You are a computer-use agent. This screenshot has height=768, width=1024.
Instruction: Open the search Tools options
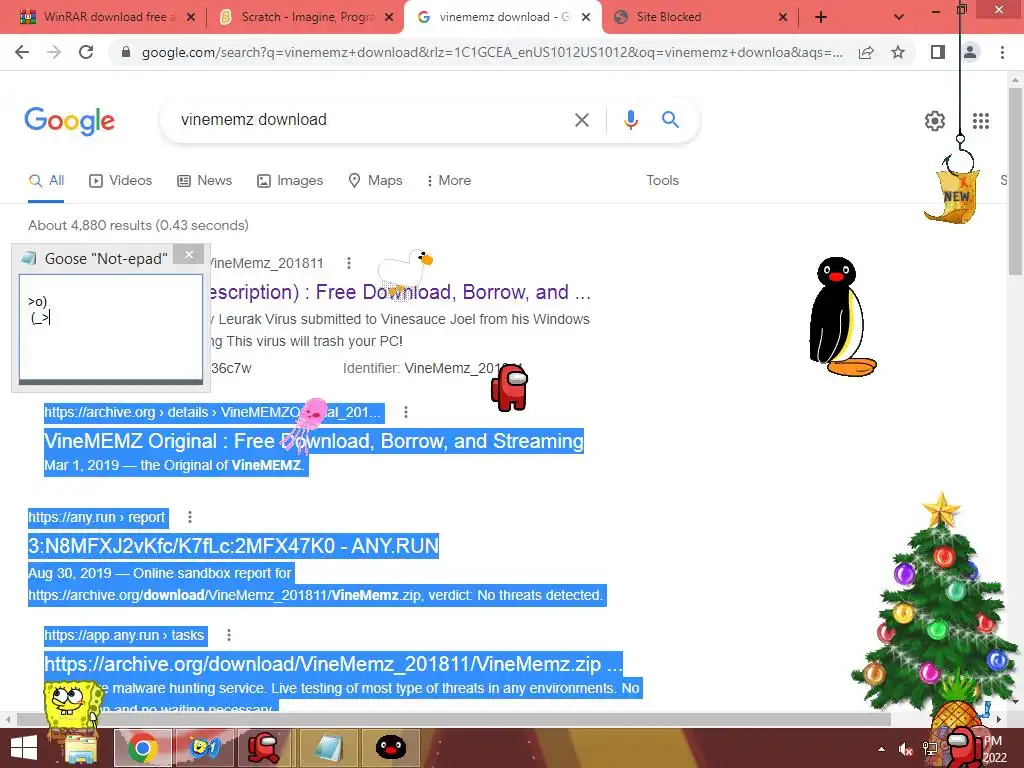tap(662, 181)
